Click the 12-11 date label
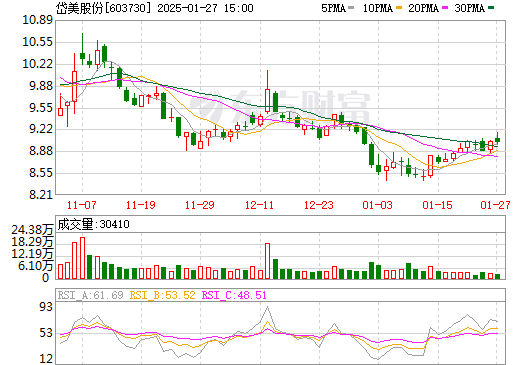Screen dimensions: 520x365 point(259,205)
